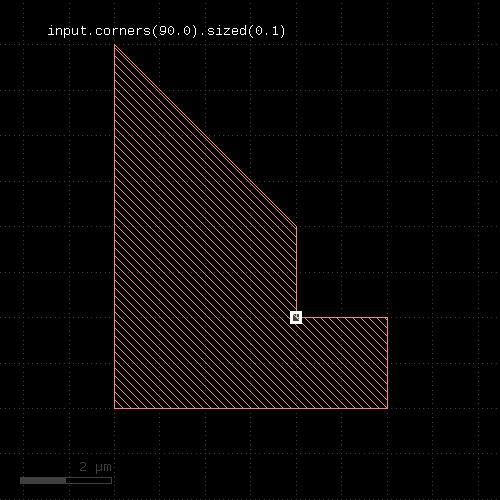Select the short vertical edge above the marker
Viewport: 500px width, 500px height.
(296, 269)
